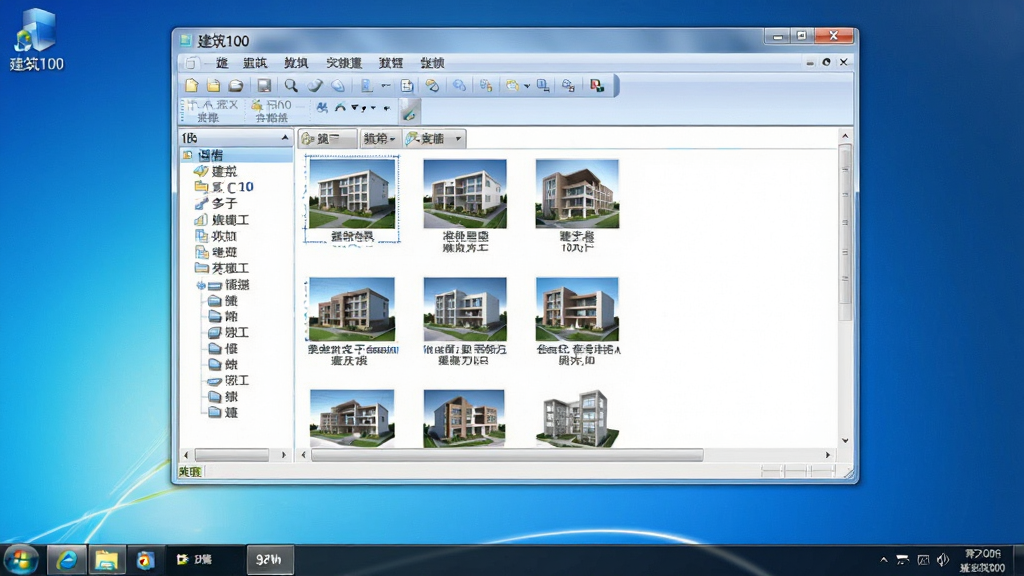Image resolution: width=1024 pixels, height=576 pixels.
Task: Collapse the left panel header arrow
Action: (285, 138)
